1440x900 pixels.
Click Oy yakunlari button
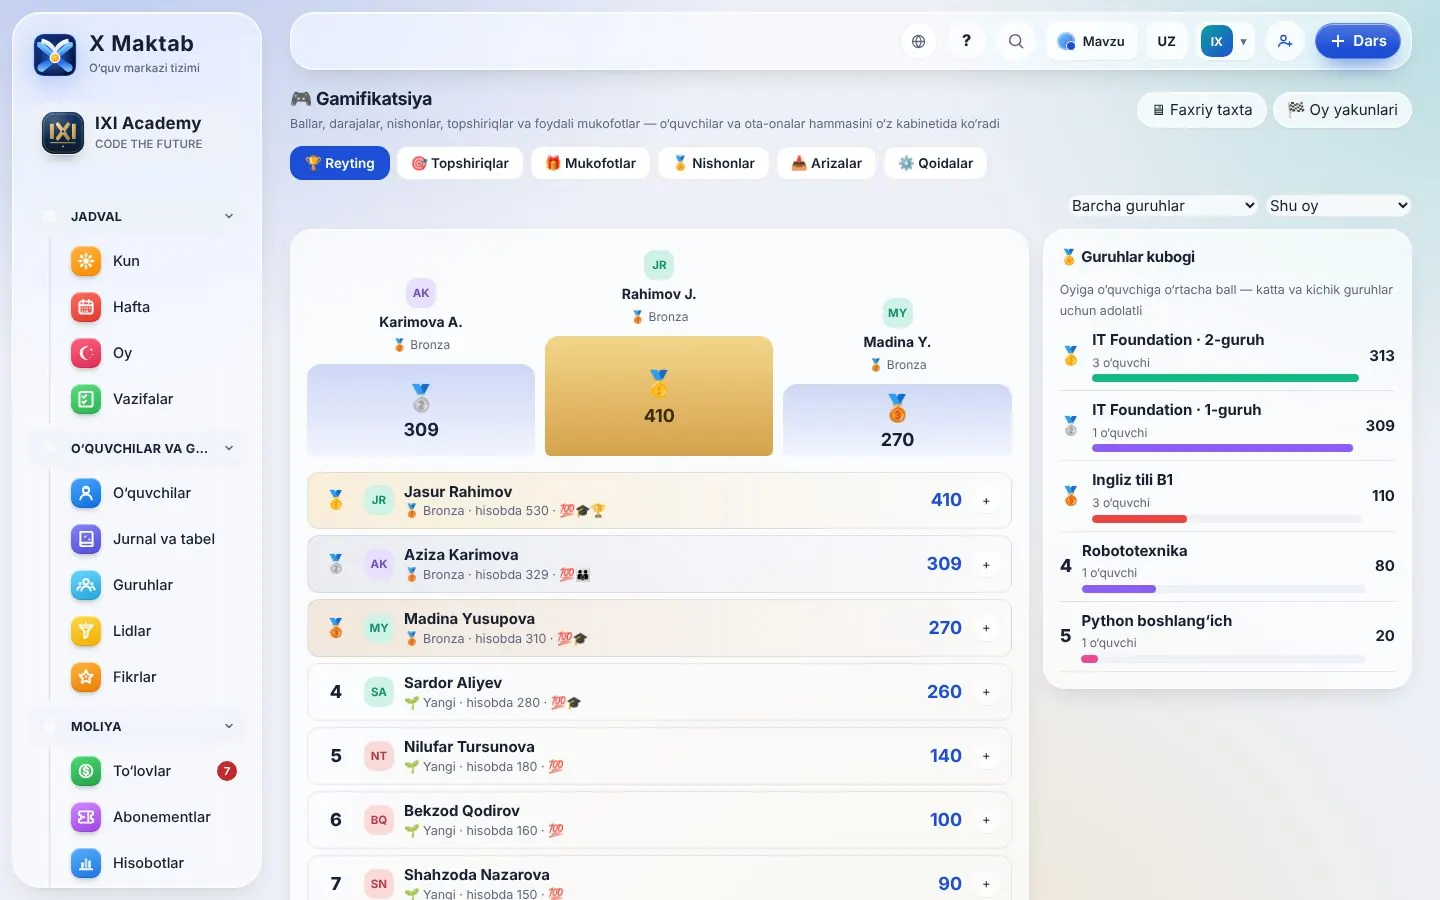coord(1342,110)
